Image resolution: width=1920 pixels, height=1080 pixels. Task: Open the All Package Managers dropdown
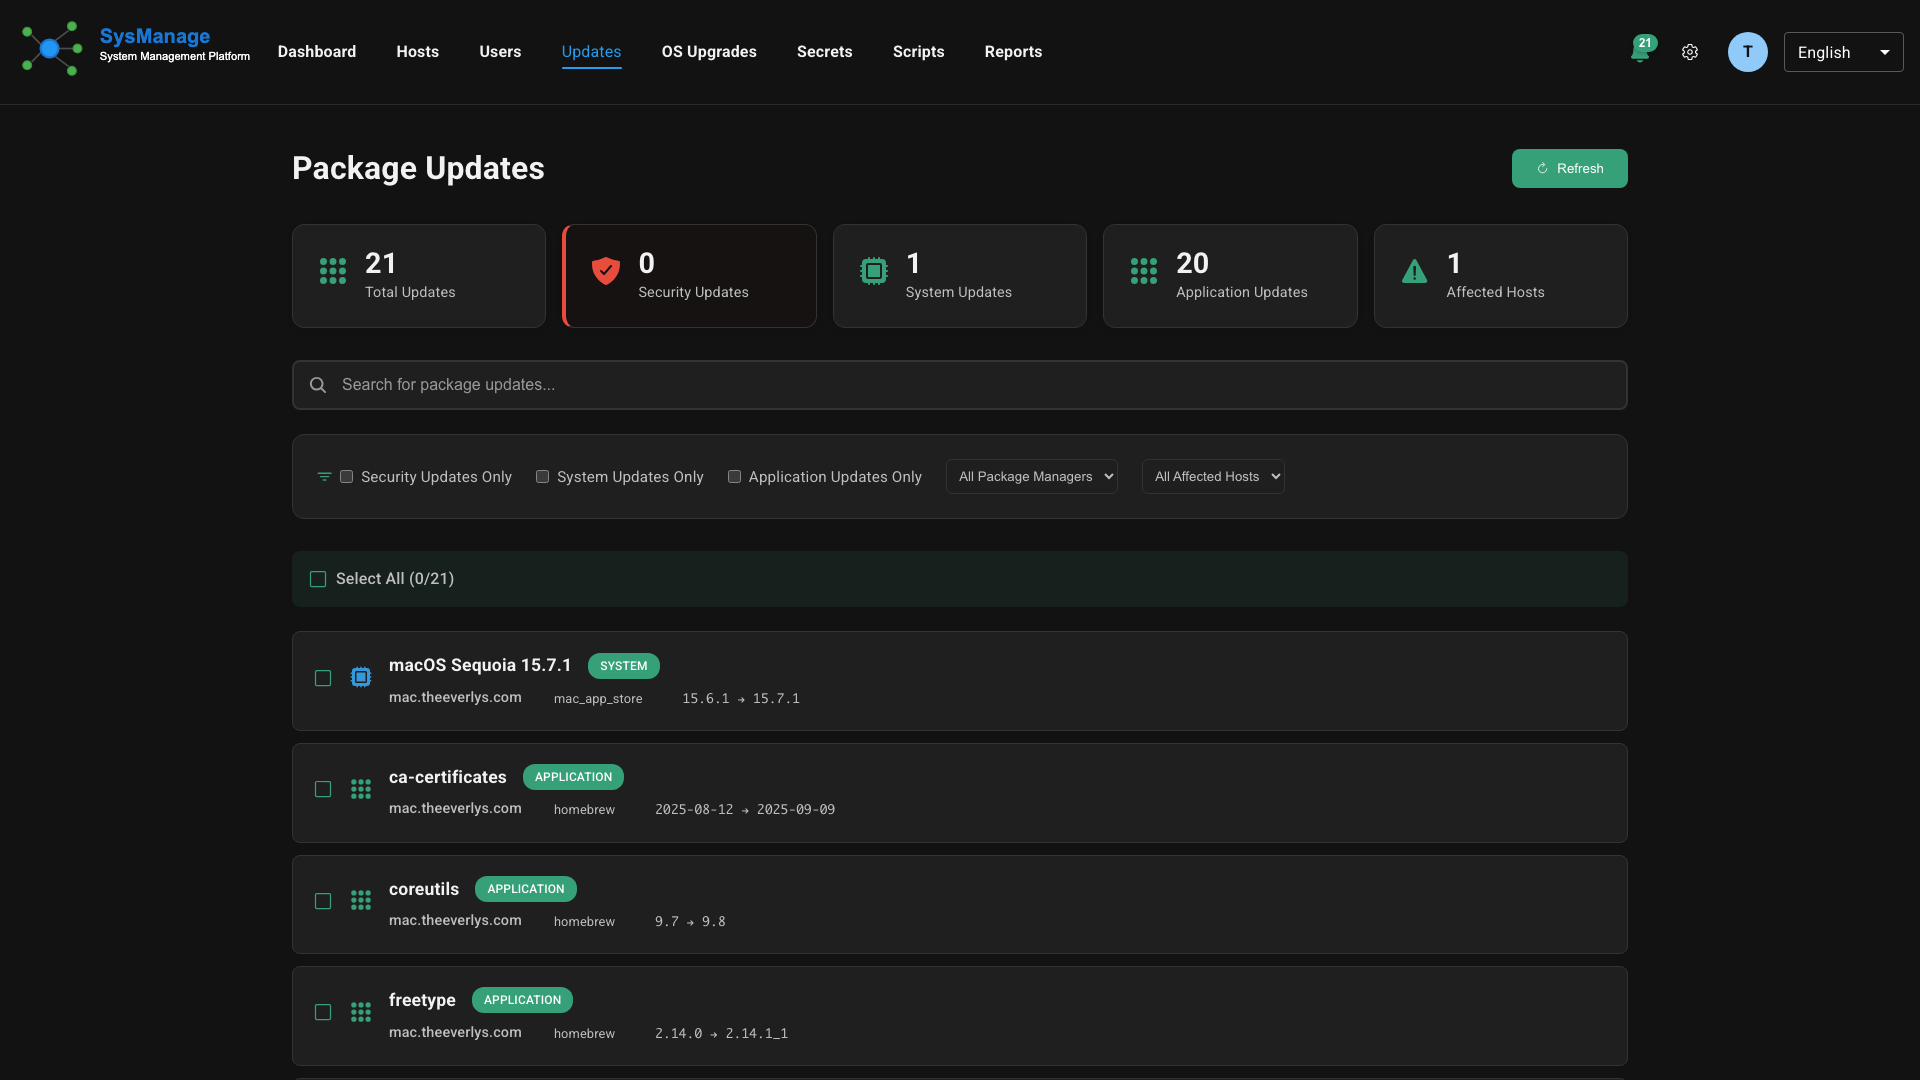click(x=1031, y=476)
